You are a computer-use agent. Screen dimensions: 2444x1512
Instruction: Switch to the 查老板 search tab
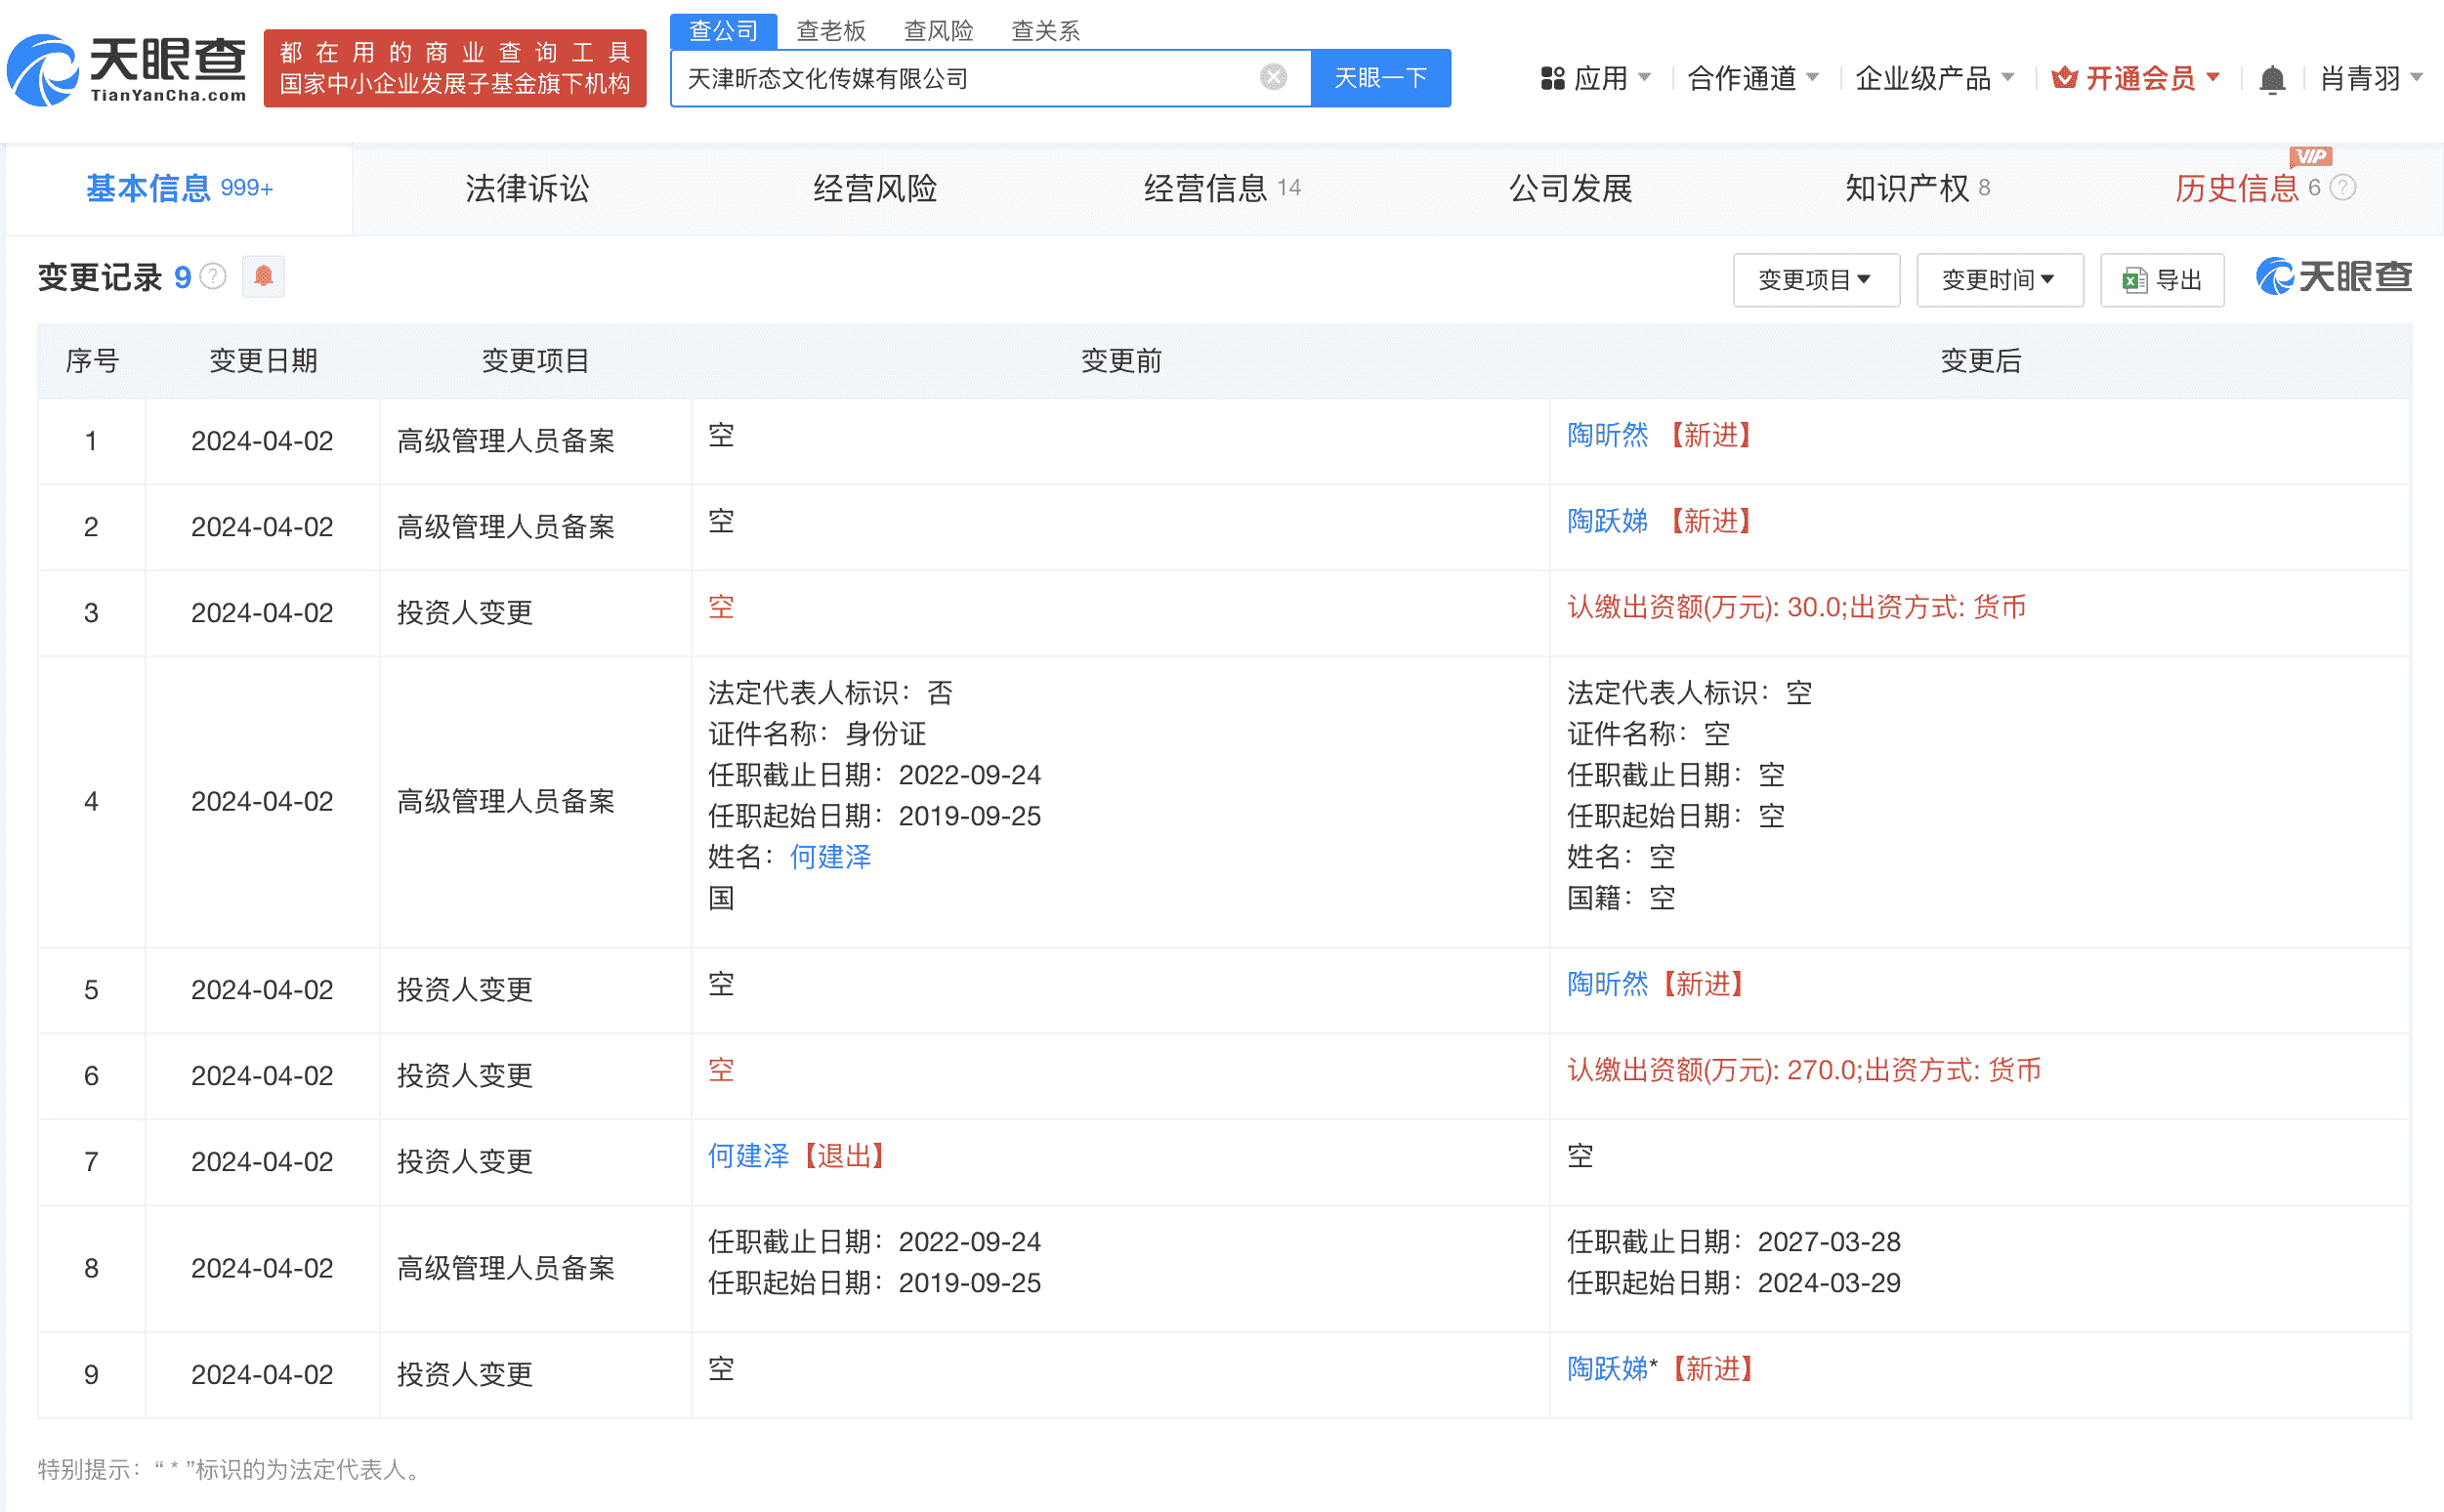pos(831,31)
